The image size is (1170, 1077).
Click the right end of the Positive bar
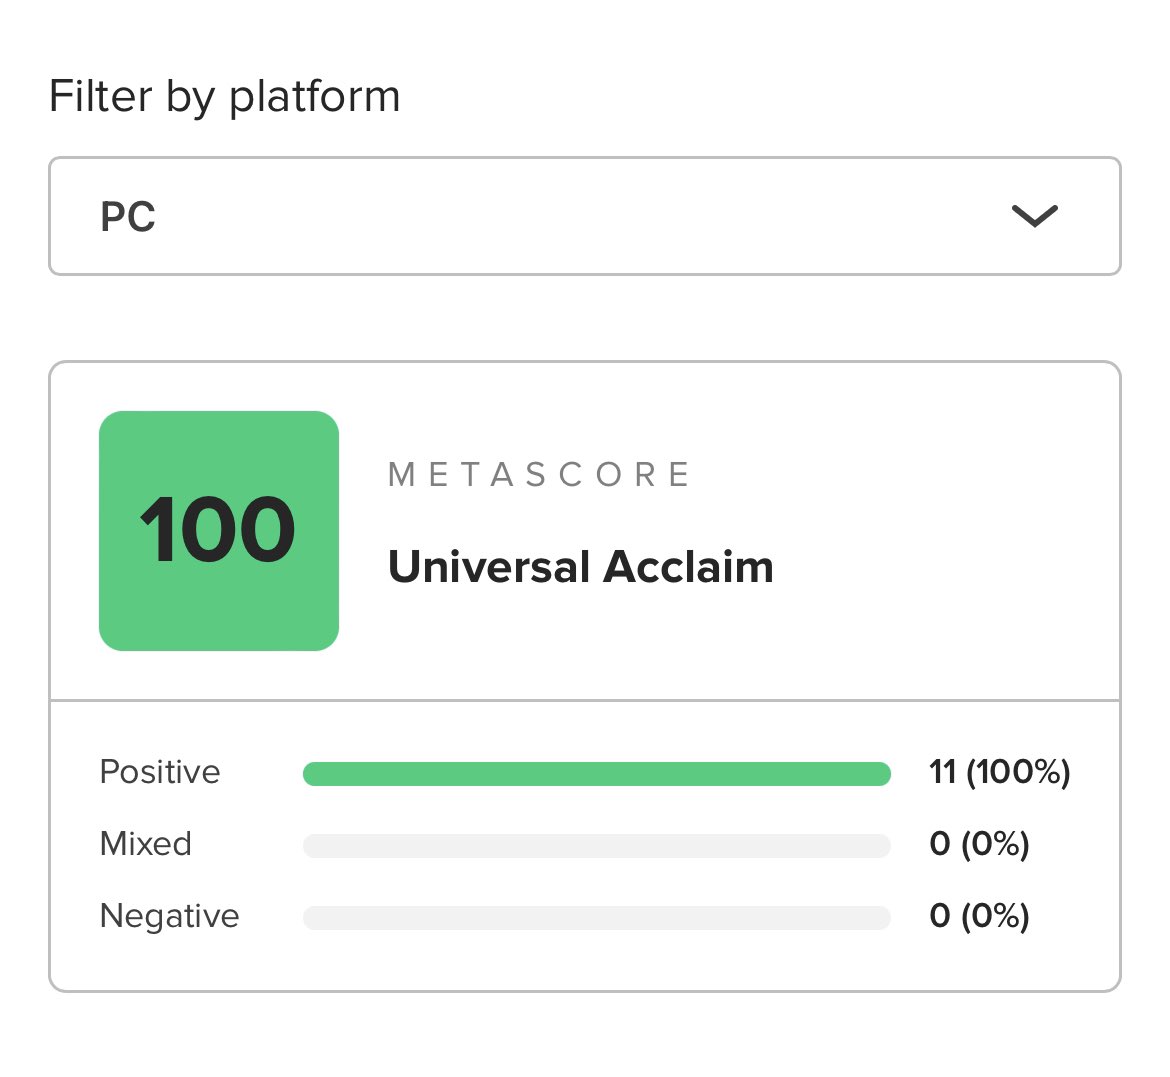point(878,774)
